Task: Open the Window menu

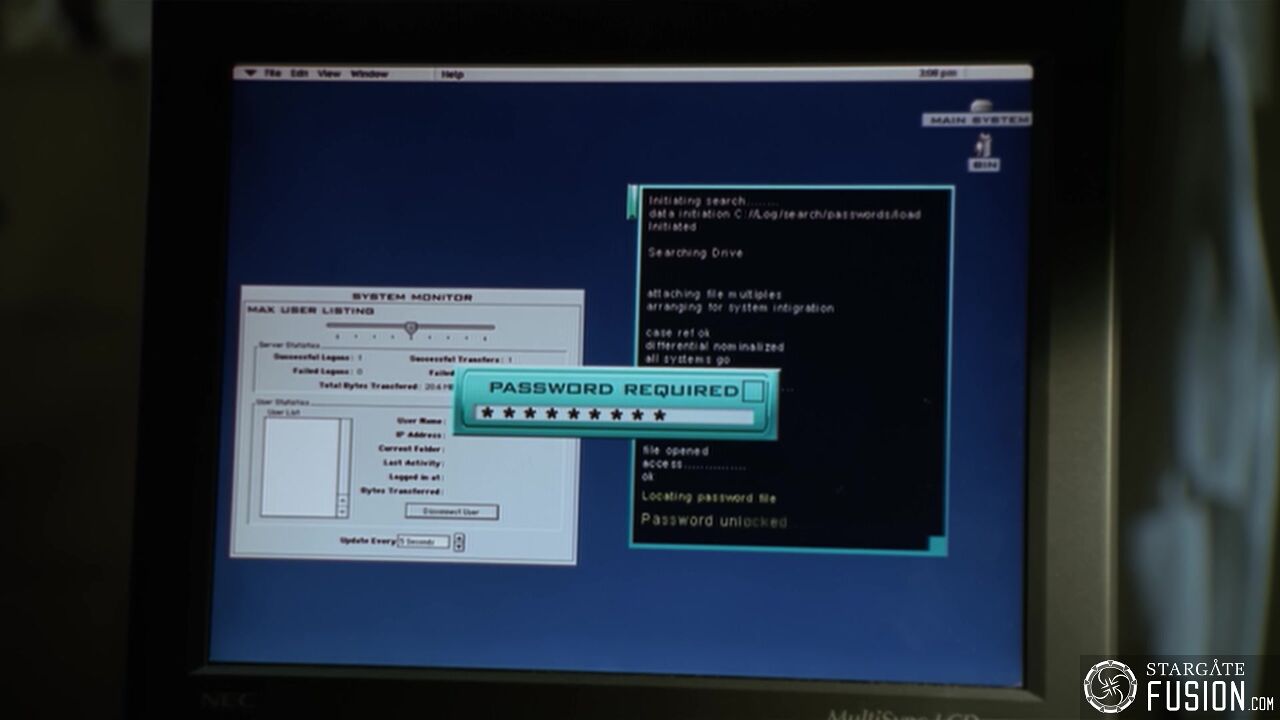Action: click(369, 74)
